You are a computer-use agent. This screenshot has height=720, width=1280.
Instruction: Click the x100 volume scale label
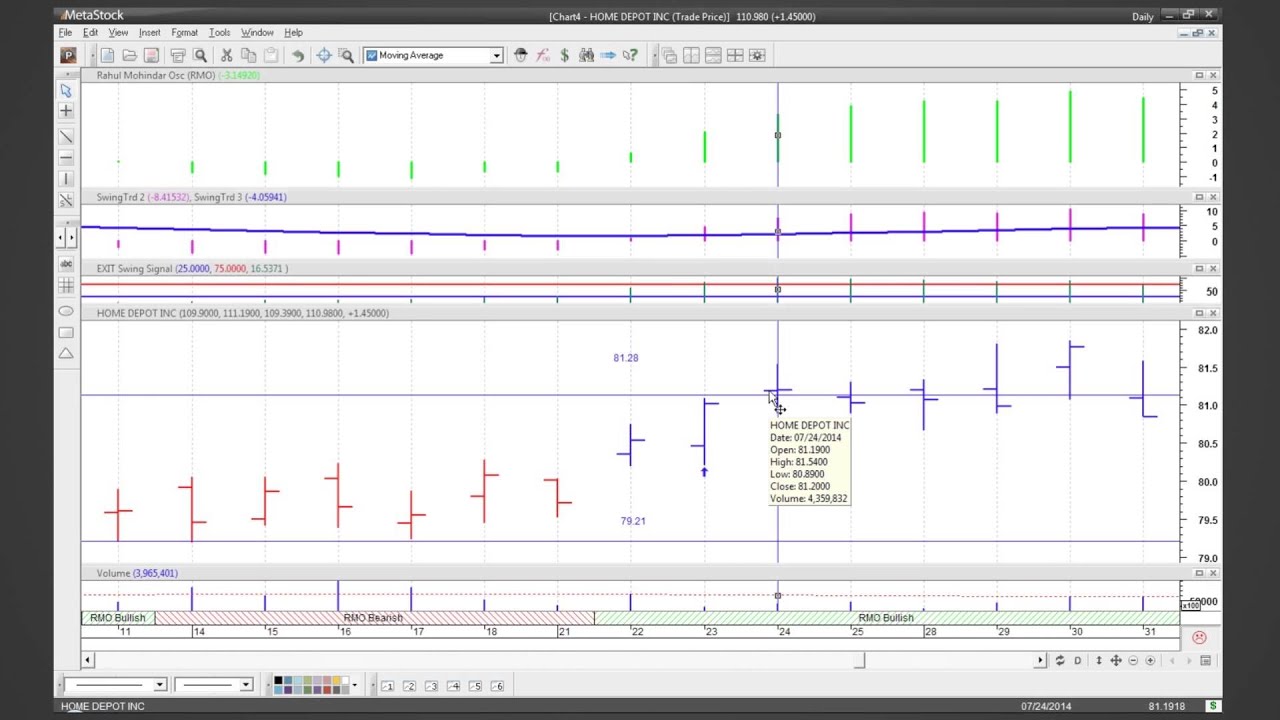click(1190, 606)
